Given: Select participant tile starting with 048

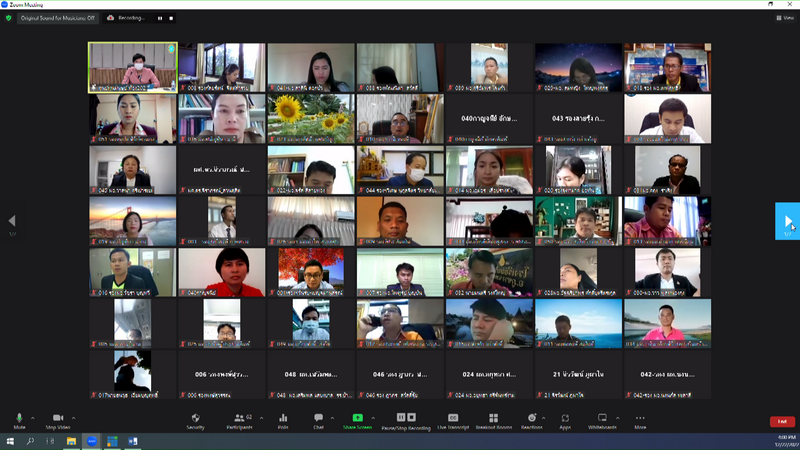Looking at the screenshot, I should (311, 374).
